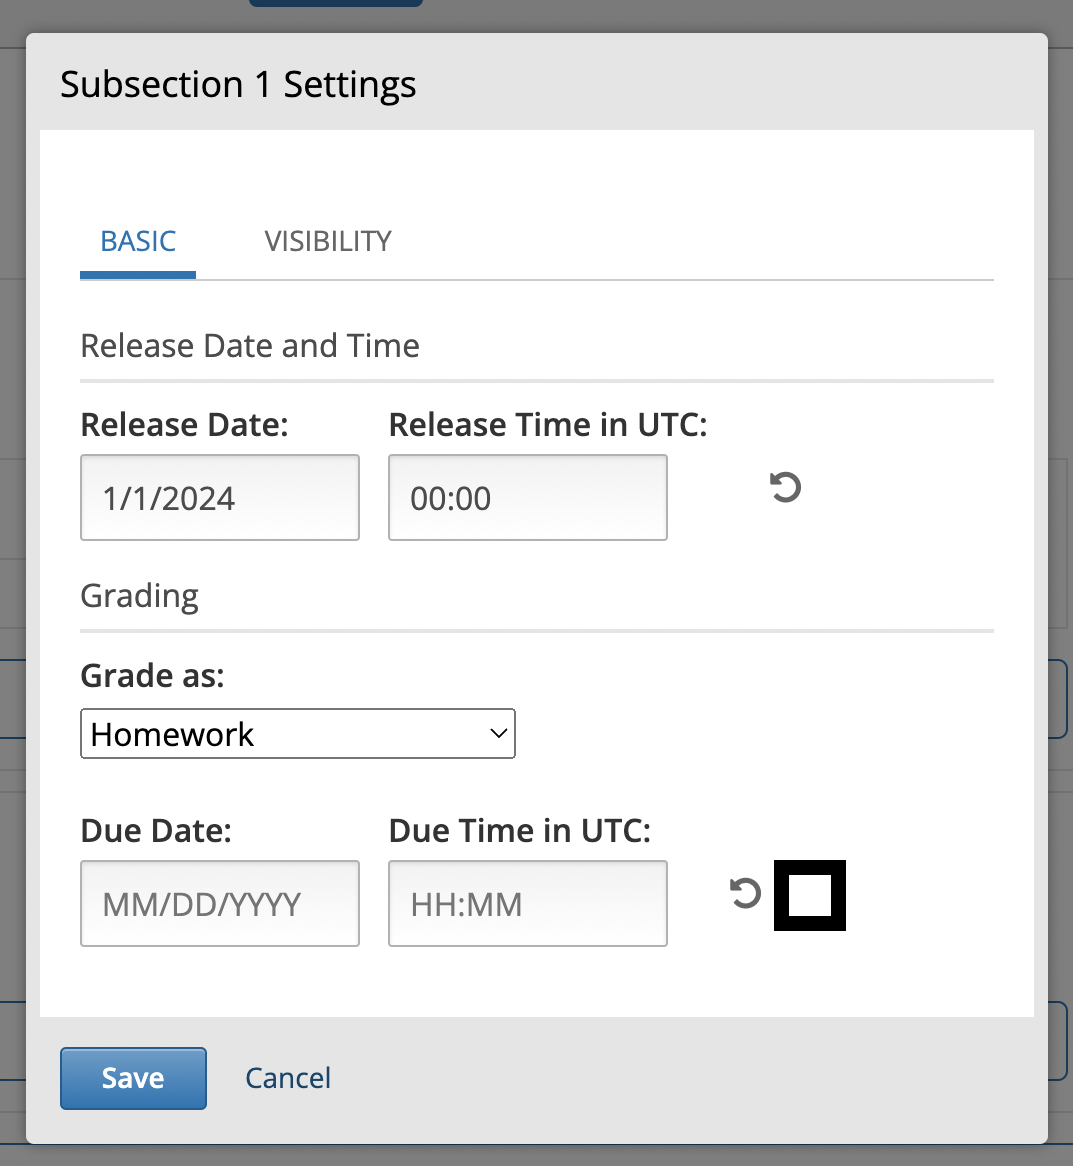Image resolution: width=1073 pixels, height=1166 pixels.
Task: Cancel the subsection settings changes
Action: (x=287, y=1078)
